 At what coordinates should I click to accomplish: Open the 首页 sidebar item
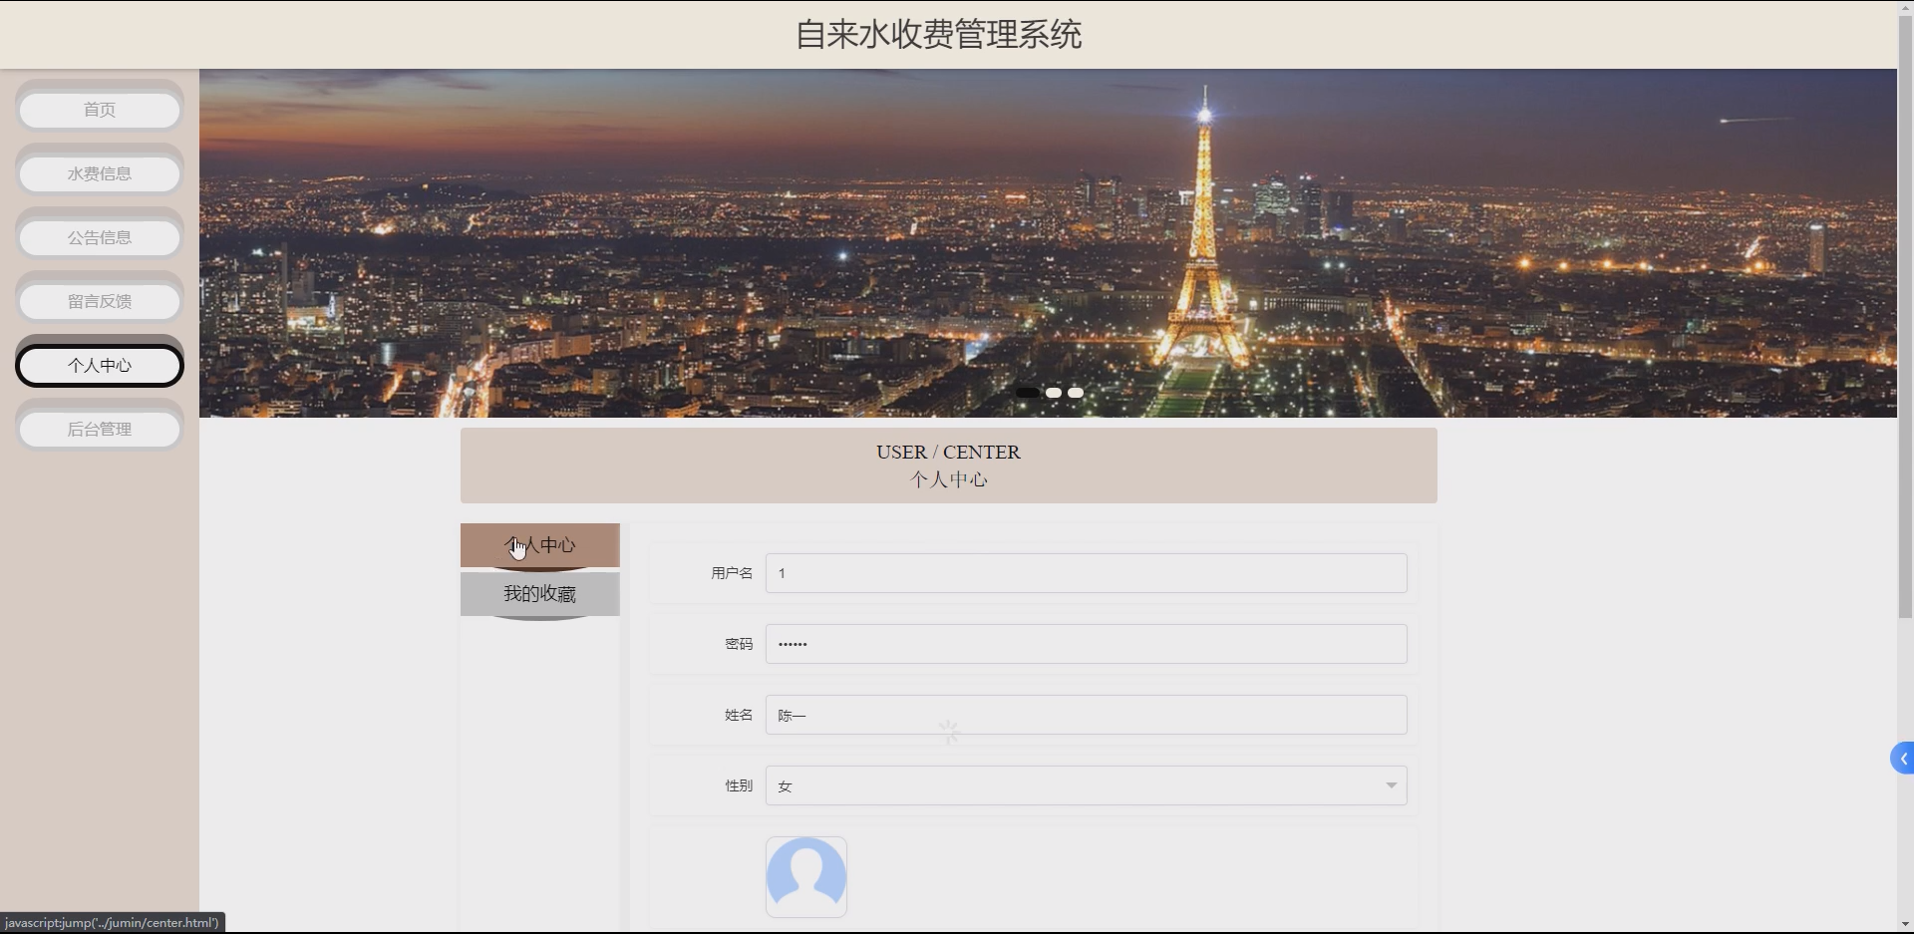coord(99,109)
